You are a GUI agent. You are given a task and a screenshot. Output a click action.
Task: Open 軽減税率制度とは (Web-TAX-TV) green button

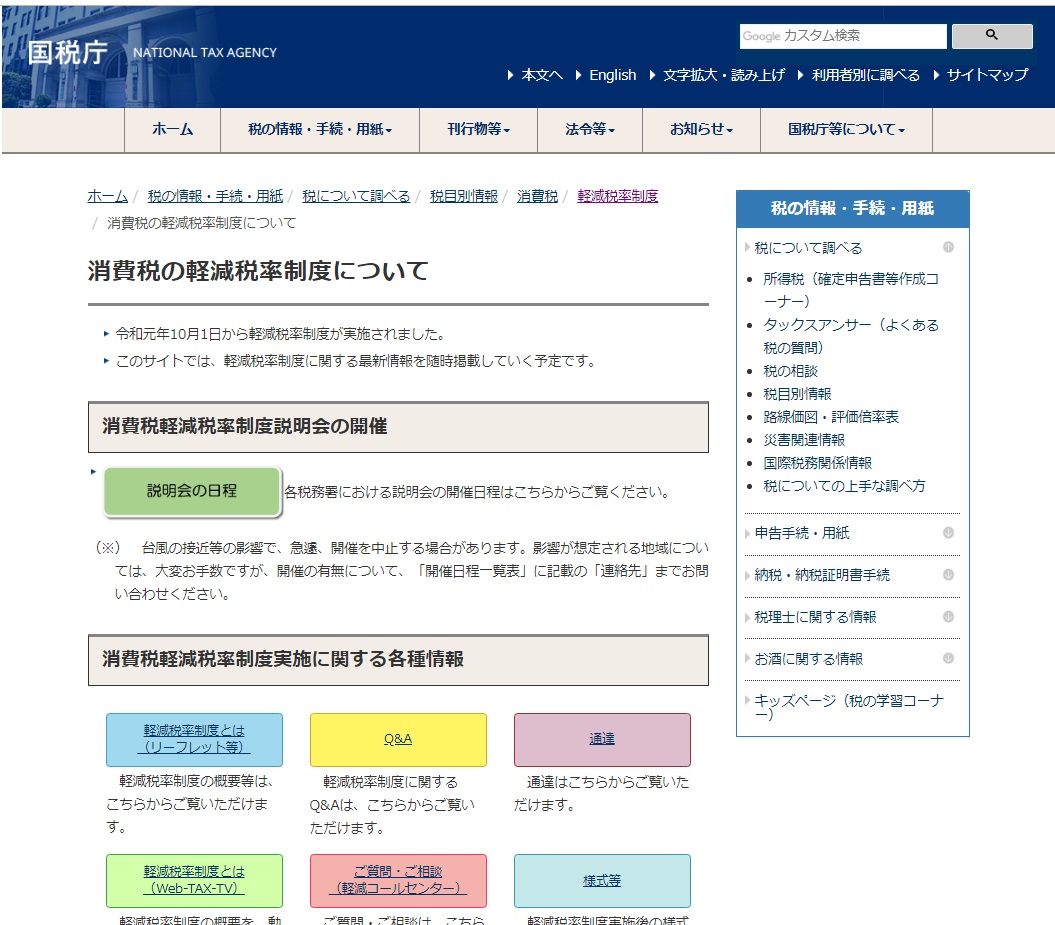(194, 881)
